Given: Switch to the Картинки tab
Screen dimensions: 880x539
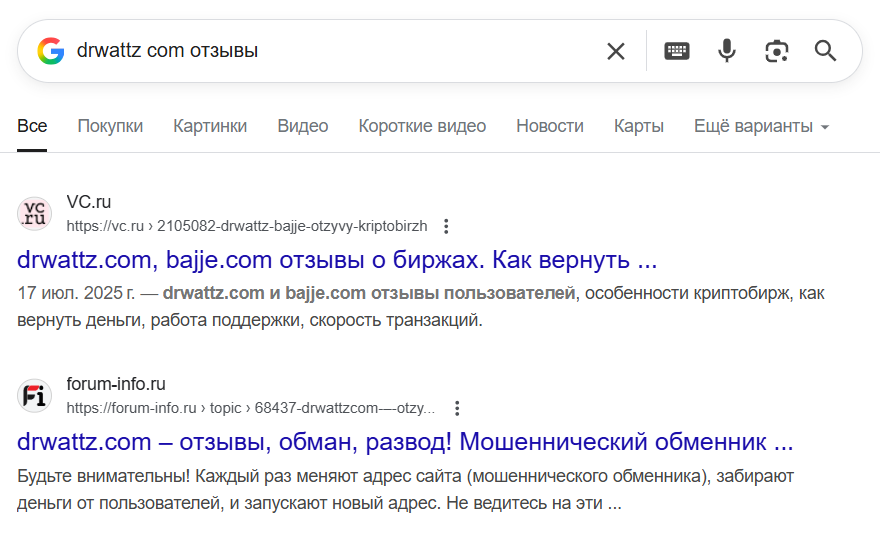Looking at the screenshot, I should (x=210, y=126).
